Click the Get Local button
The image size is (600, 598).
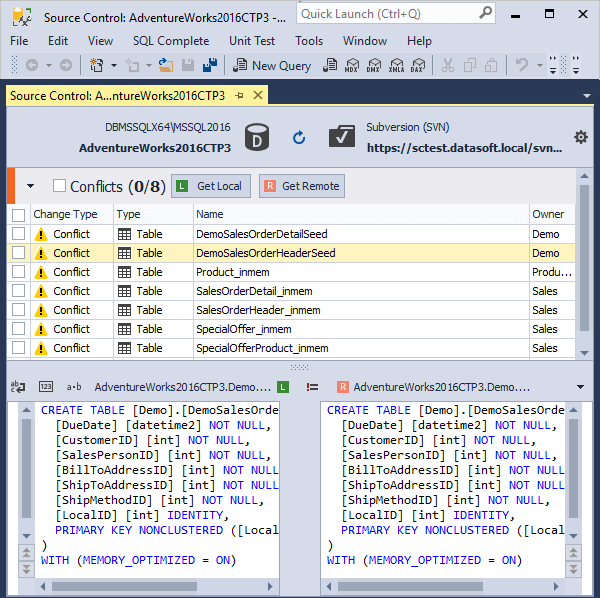211,186
